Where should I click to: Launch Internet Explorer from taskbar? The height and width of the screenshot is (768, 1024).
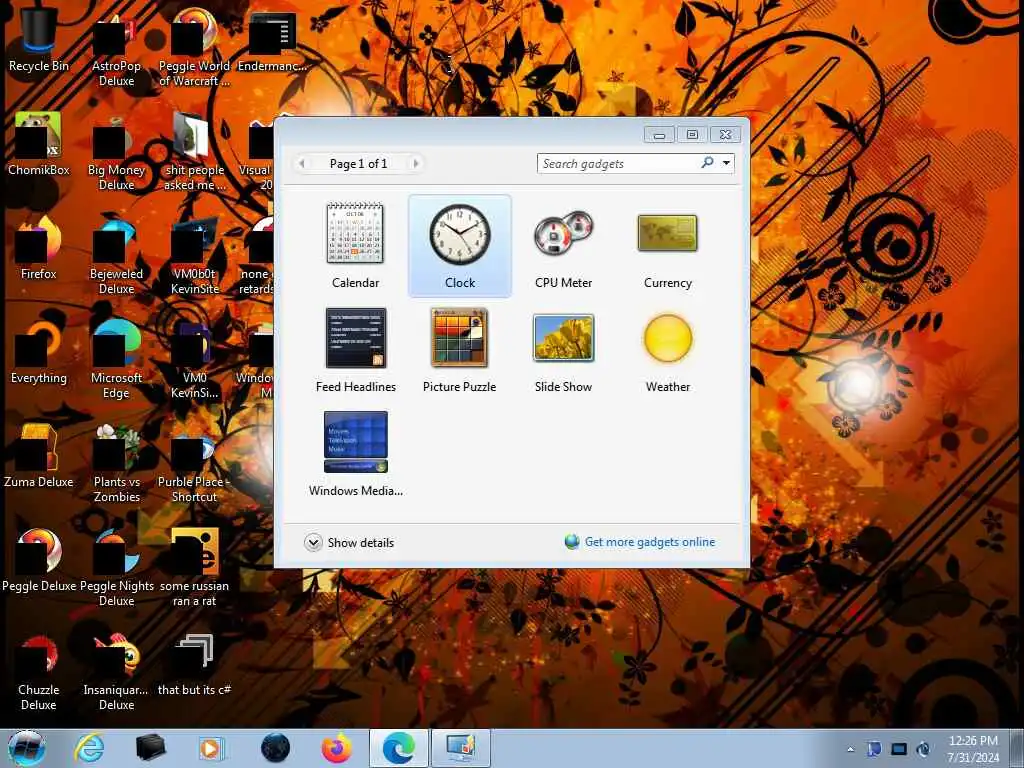tap(89, 748)
